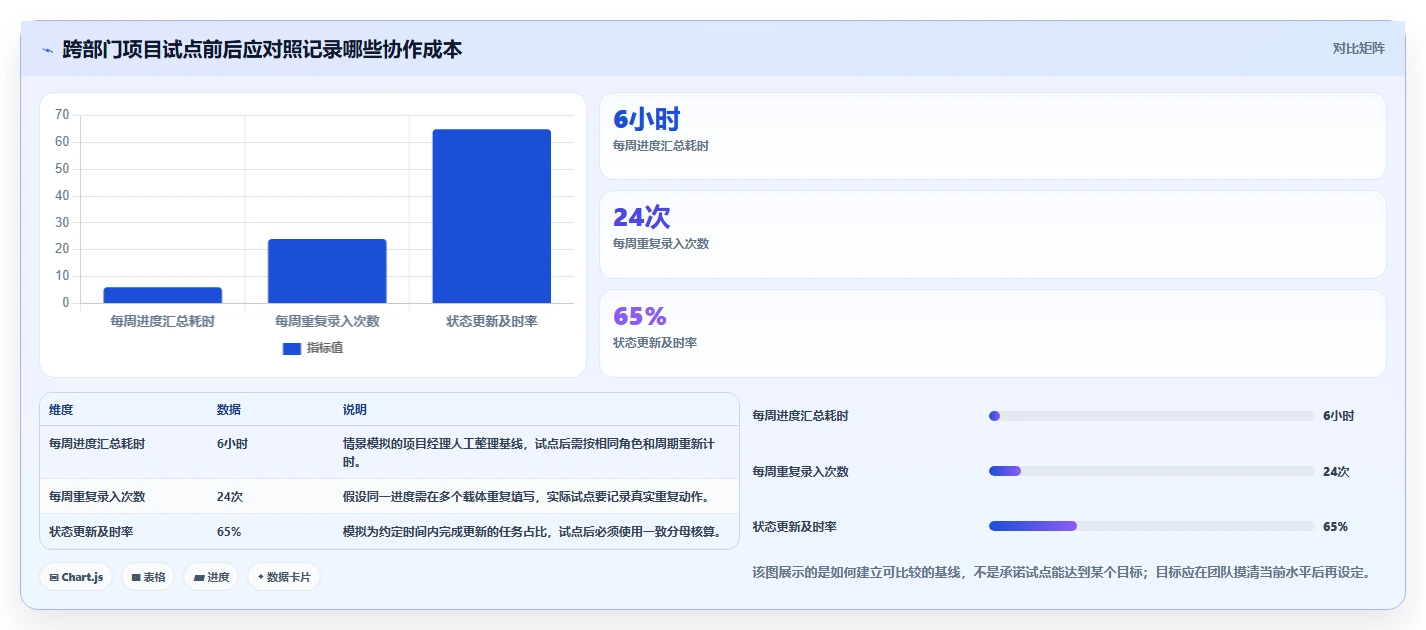Click the 24次 data card value
Image resolution: width=1426 pixels, height=630 pixels.
tap(642, 217)
